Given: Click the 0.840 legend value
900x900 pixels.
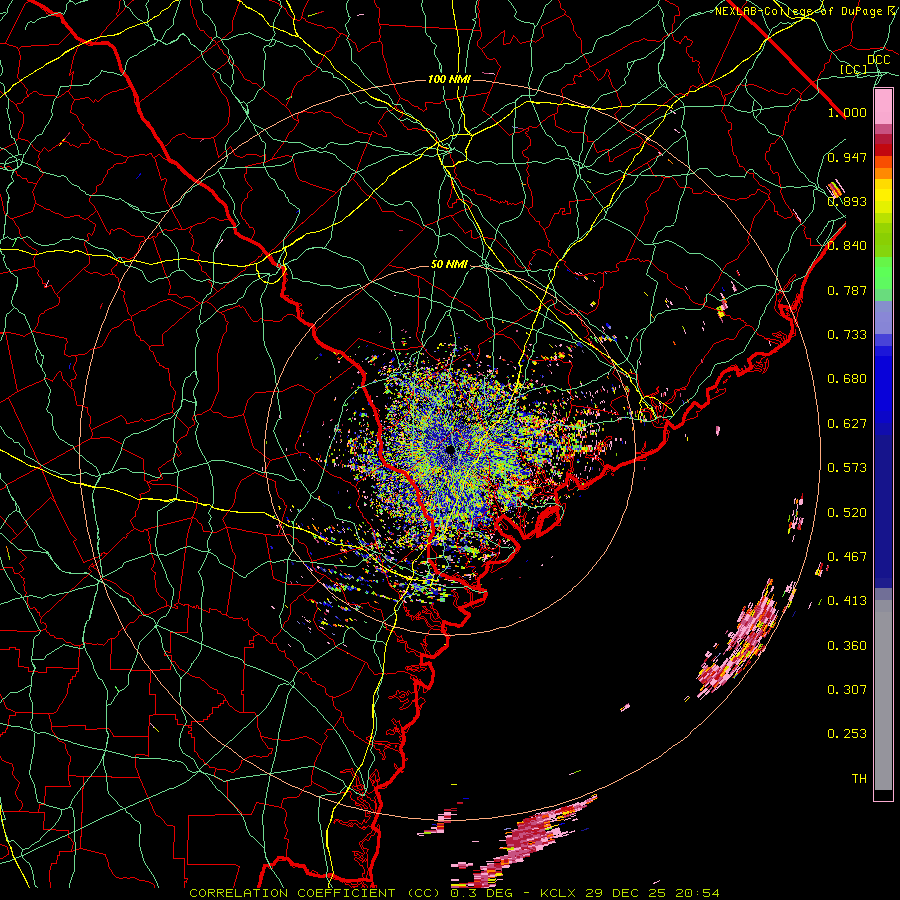Looking at the screenshot, I should [x=847, y=246].
